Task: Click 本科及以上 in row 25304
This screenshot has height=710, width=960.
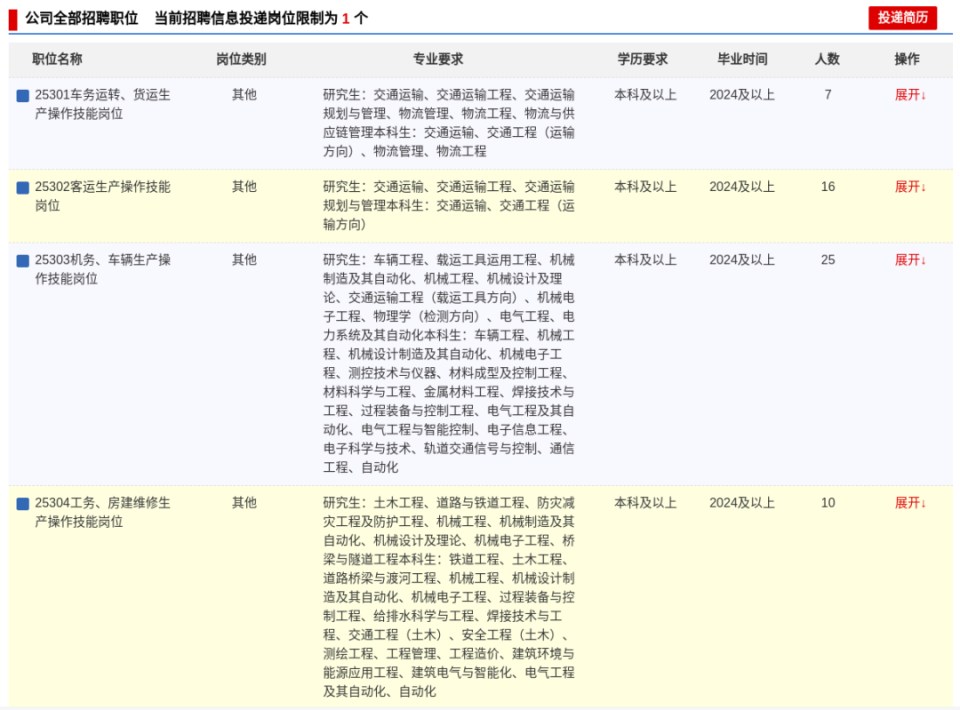Action: pyautogui.click(x=645, y=503)
